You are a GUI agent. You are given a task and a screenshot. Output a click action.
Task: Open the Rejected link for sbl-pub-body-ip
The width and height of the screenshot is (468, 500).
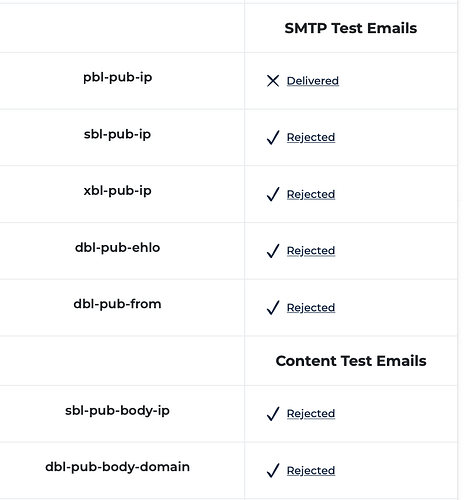pyautogui.click(x=311, y=414)
